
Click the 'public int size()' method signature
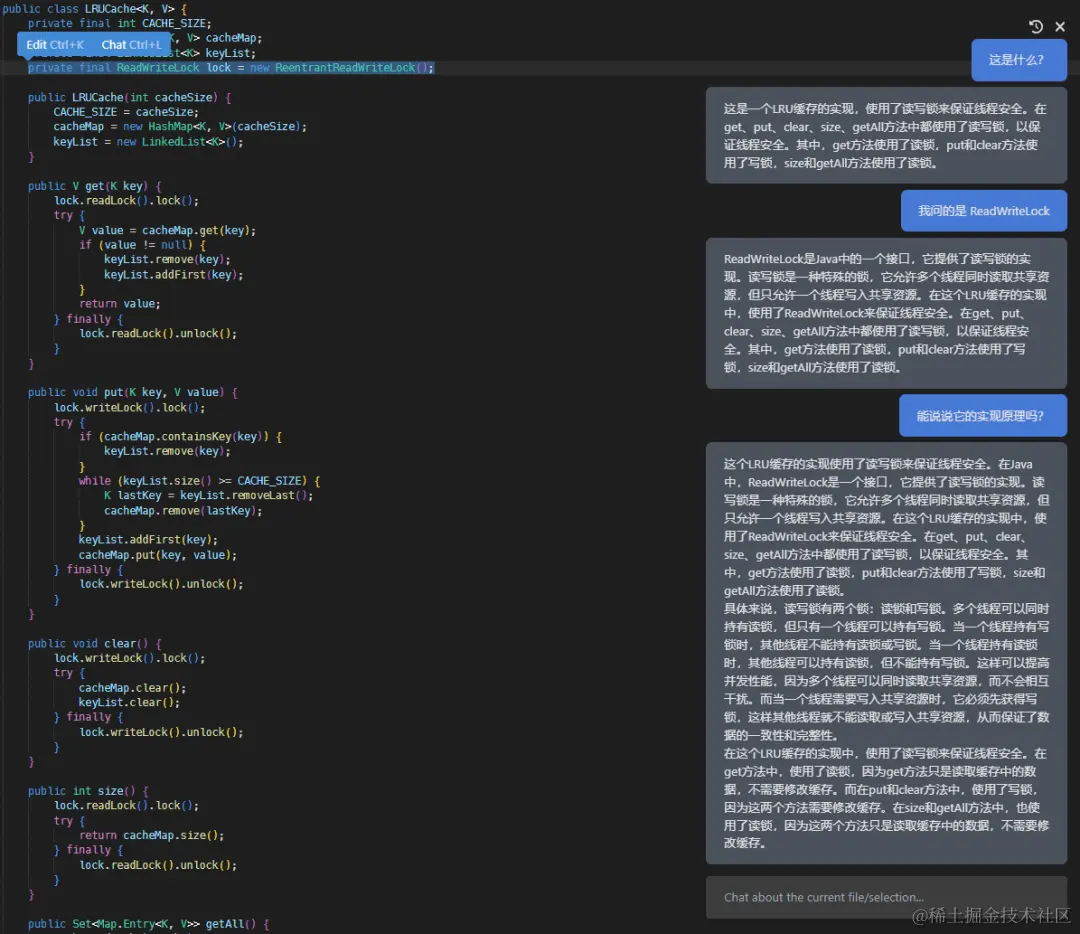88,791
